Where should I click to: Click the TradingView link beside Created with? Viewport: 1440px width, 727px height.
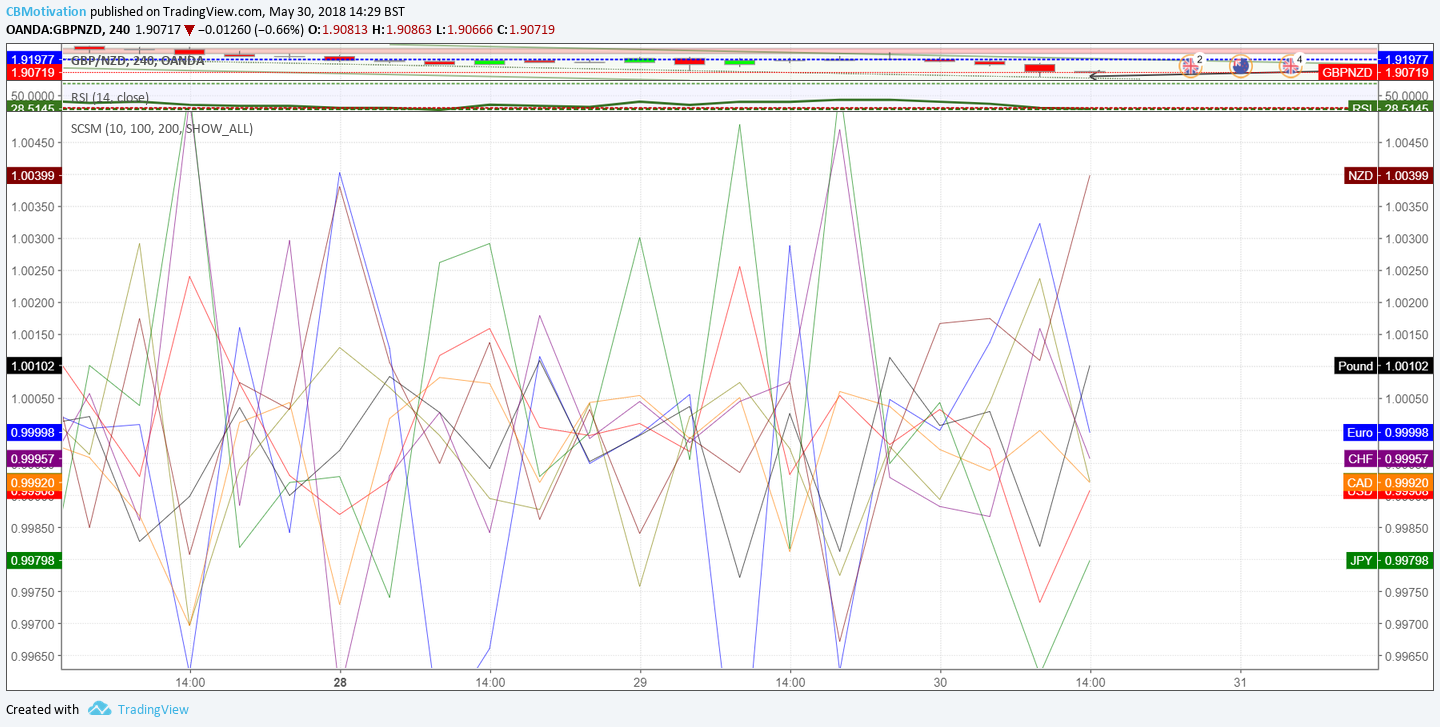152,709
